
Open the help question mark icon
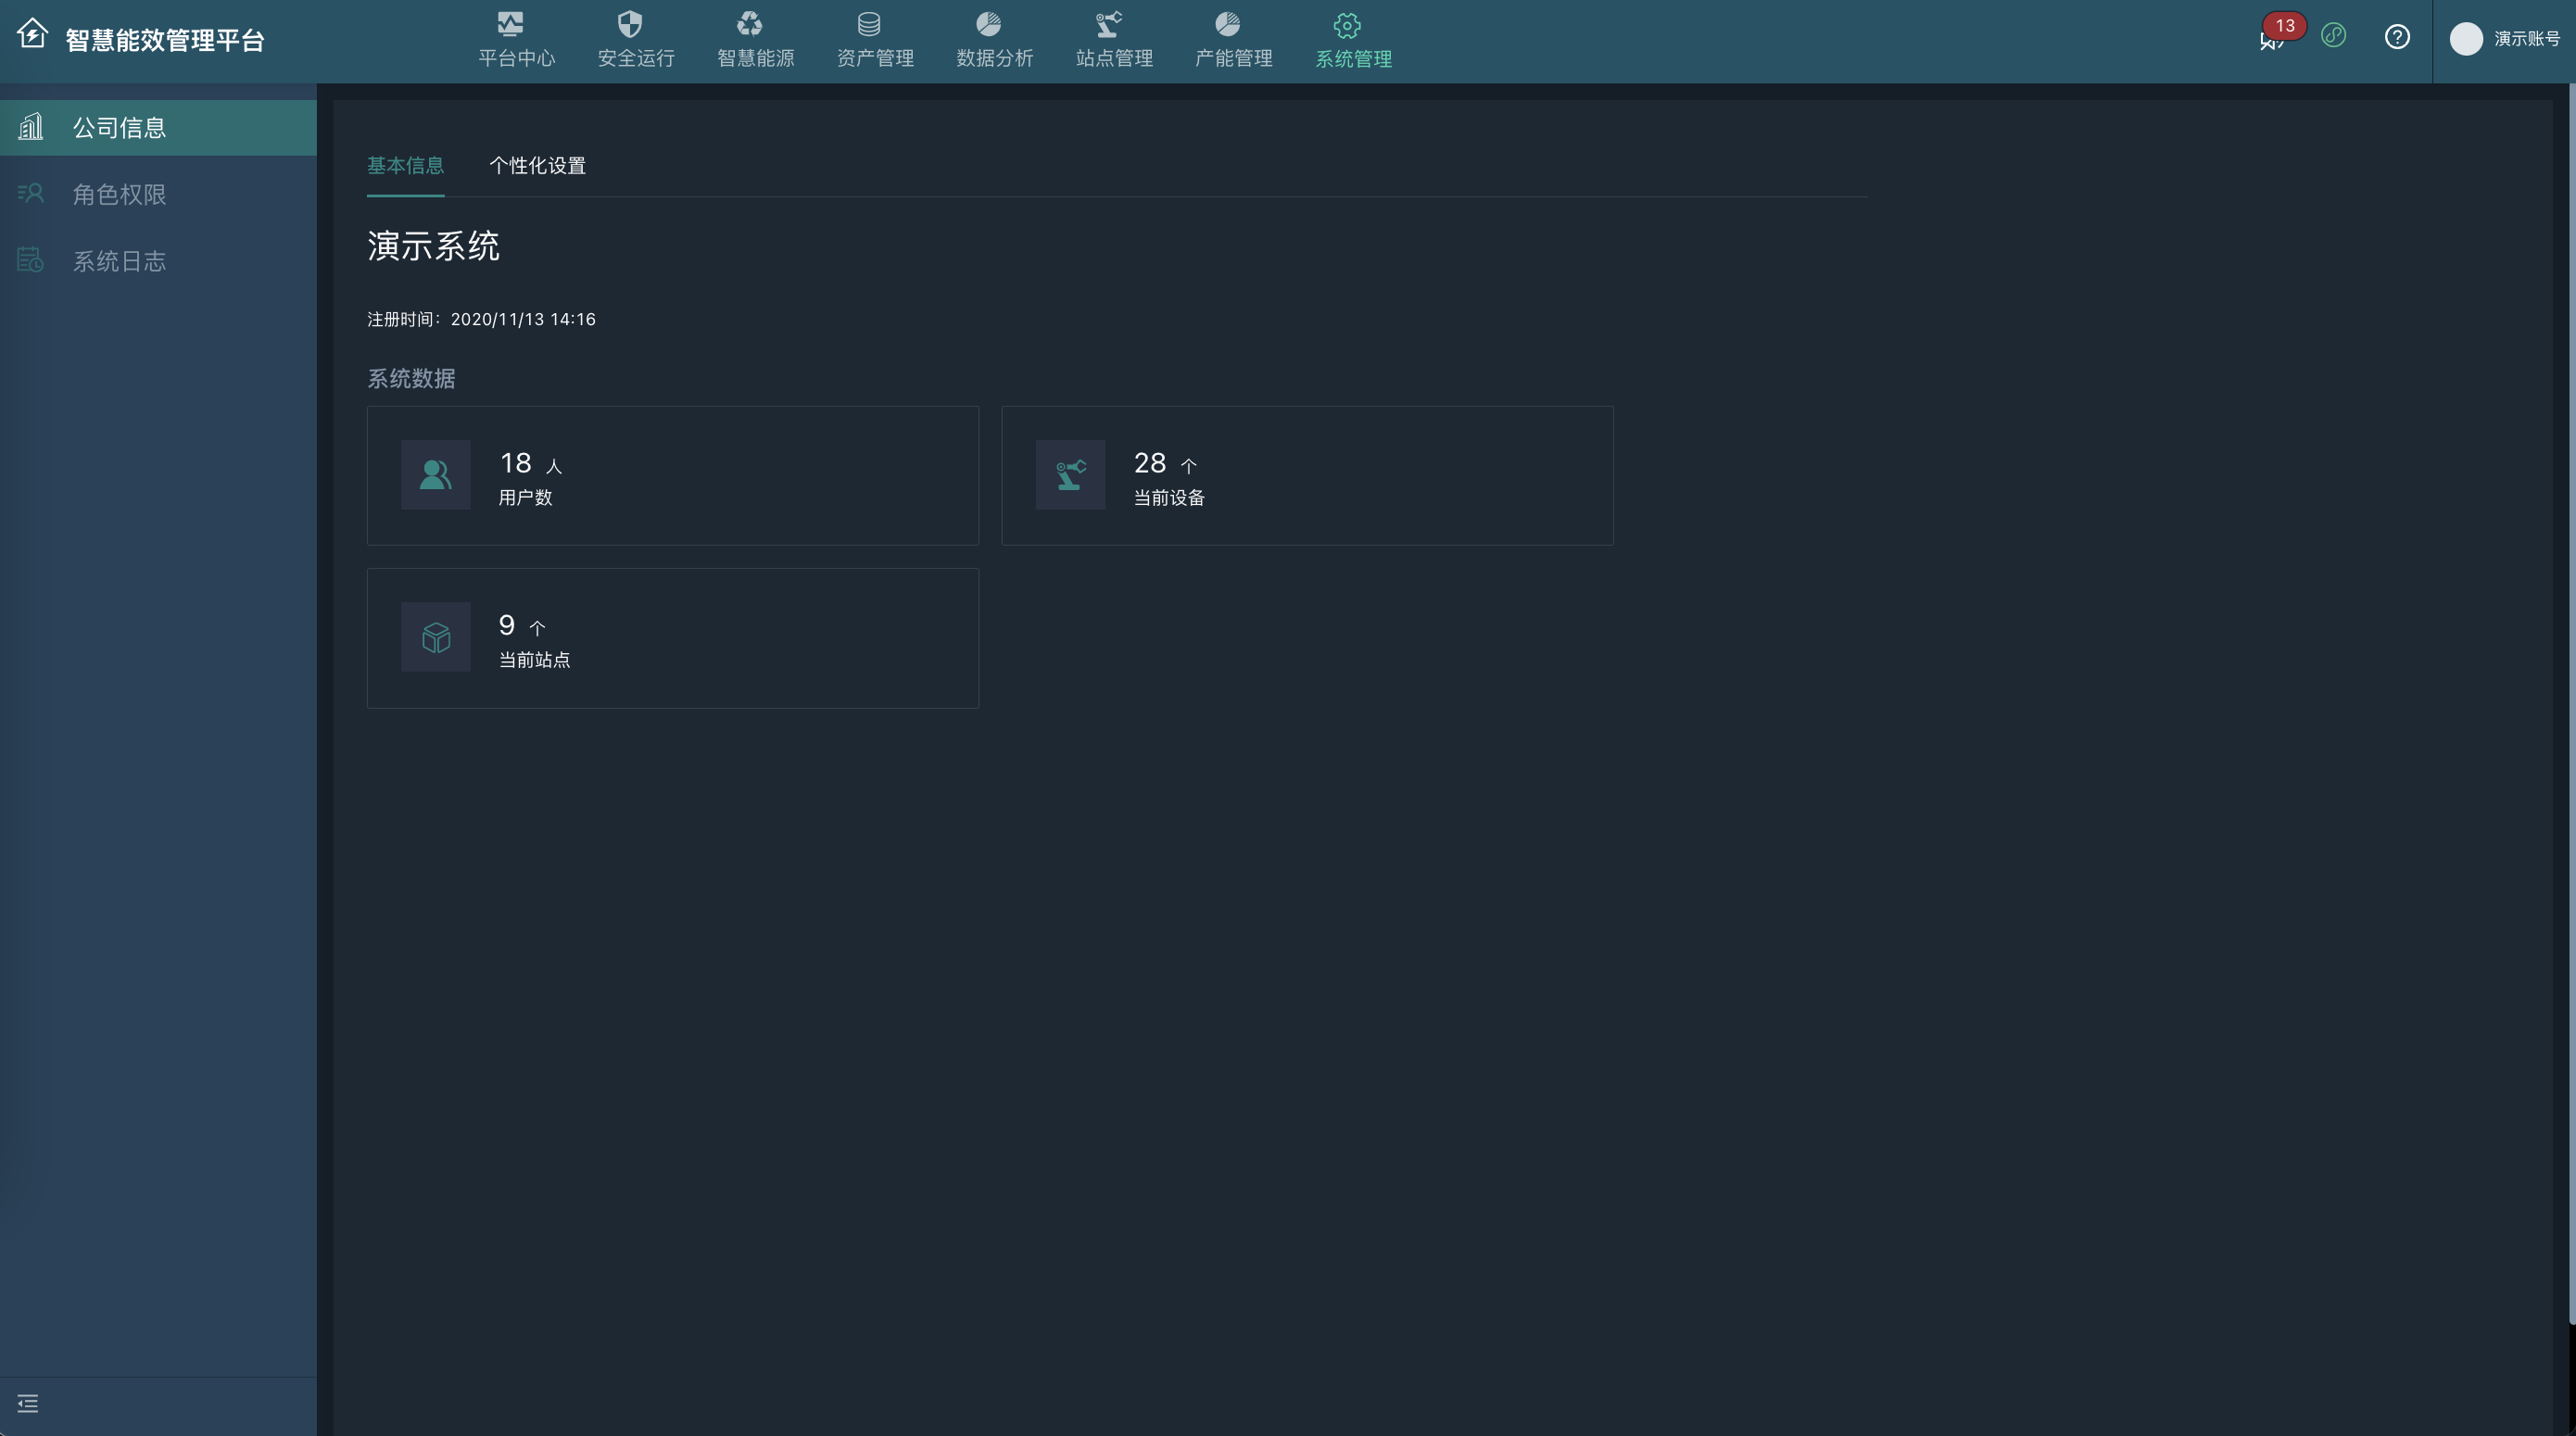coord(2397,37)
